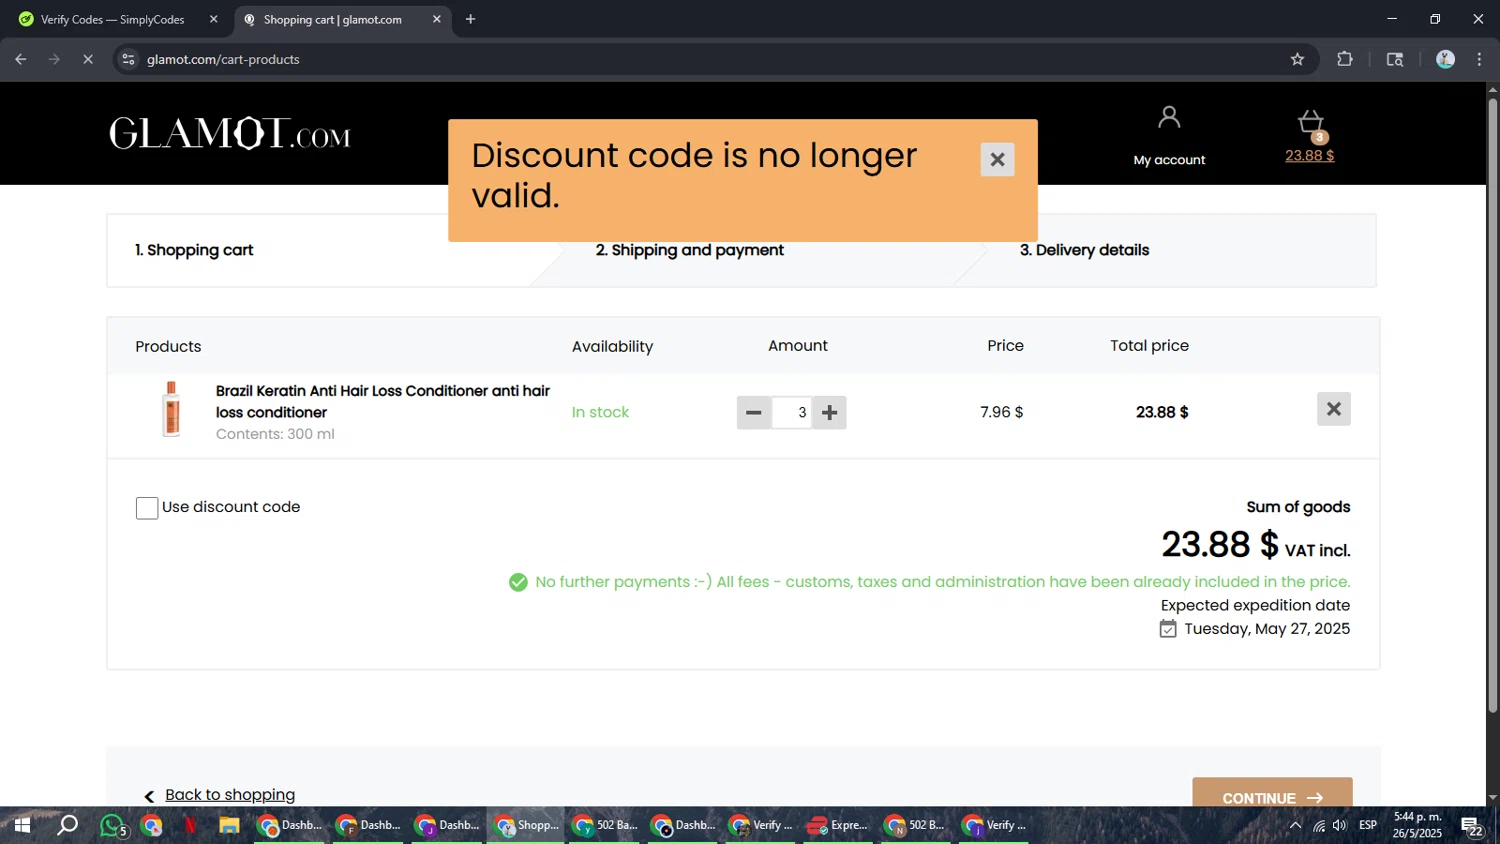Viewport: 1500px width, 844px height.
Task: Remove Brazil Keratin conditioner from cart
Action: [x=1333, y=409]
